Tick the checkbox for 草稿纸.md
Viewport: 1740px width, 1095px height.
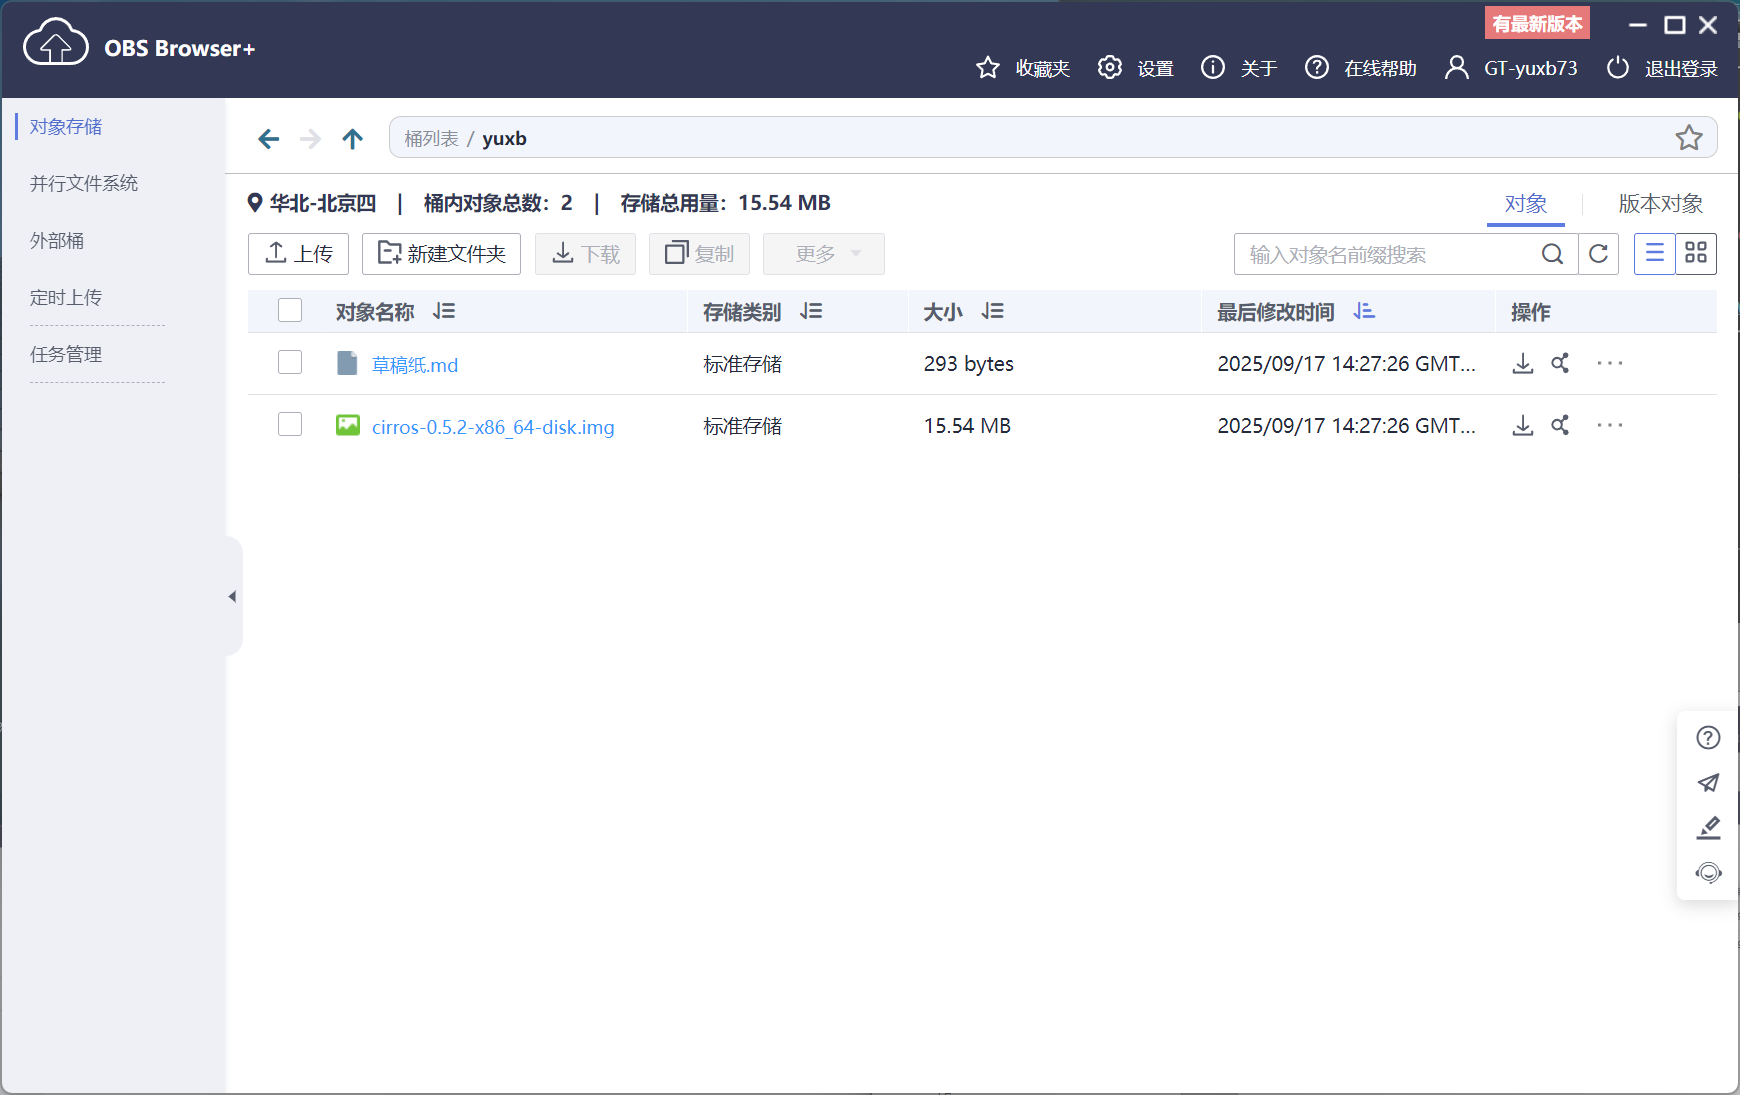pyautogui.click(x=290, y=362)
